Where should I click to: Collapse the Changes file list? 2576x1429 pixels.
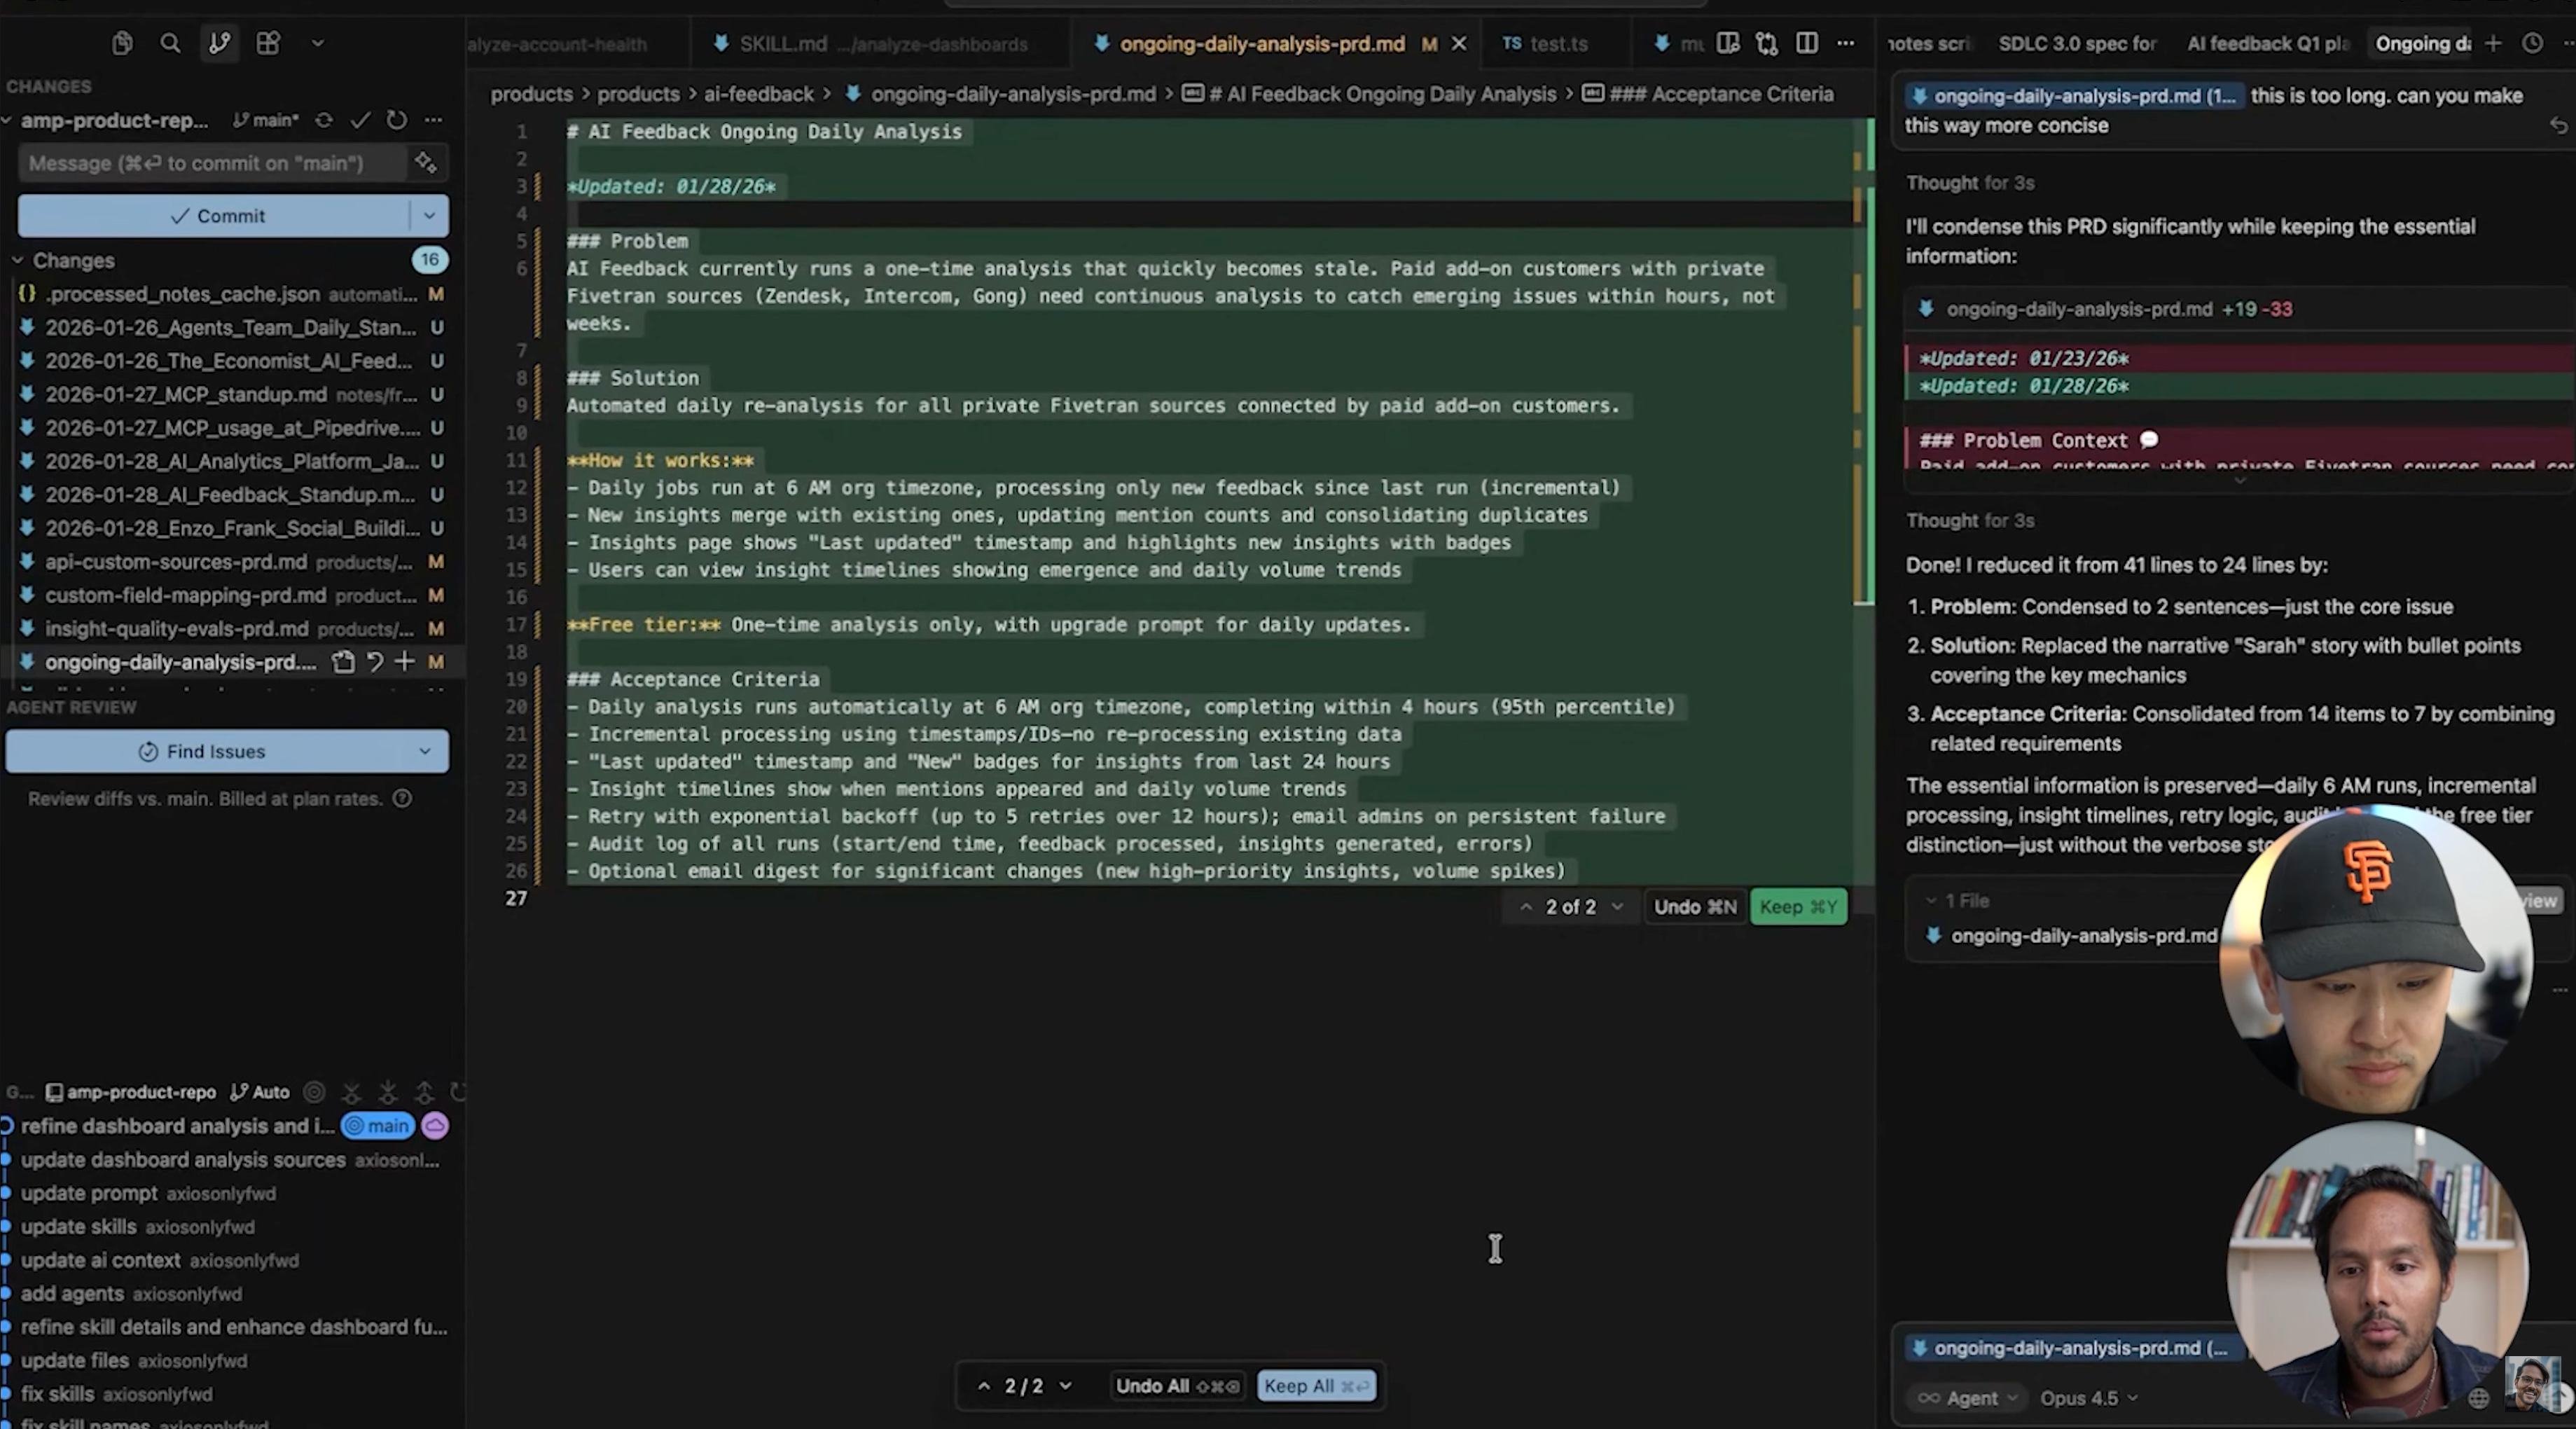(18, 260)
